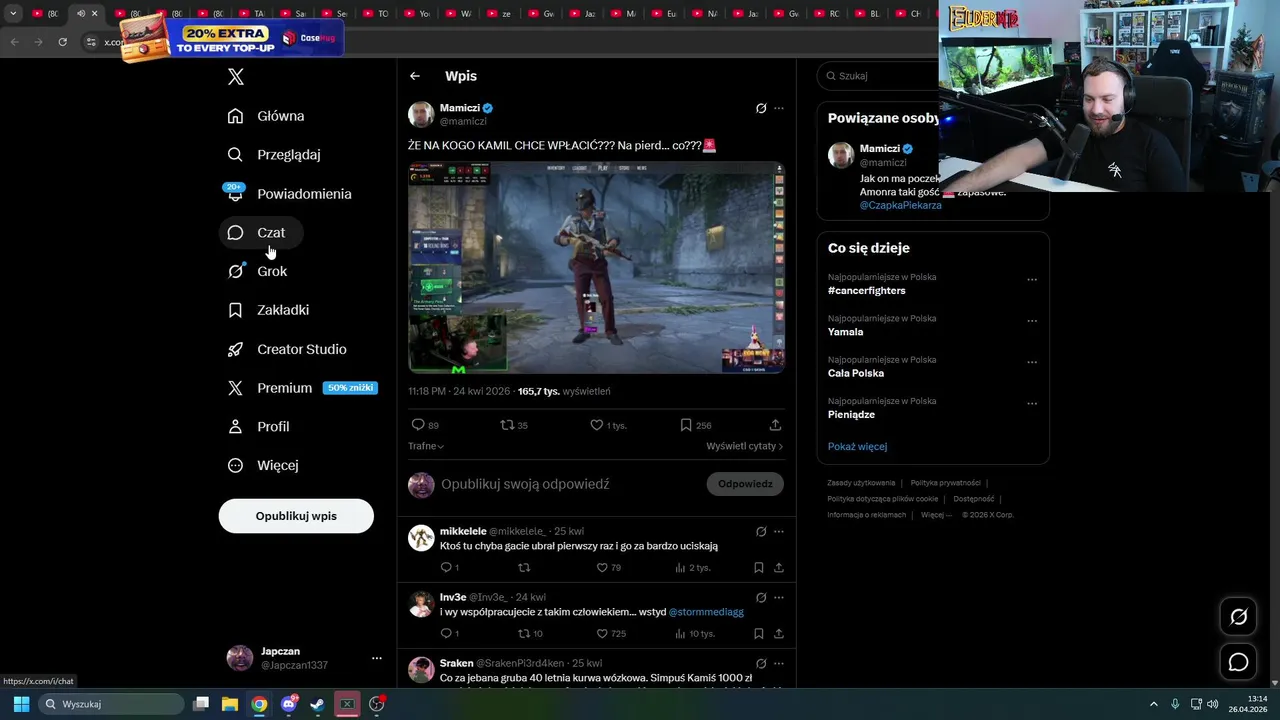Click Grok icon on Inv3e reply
Image resolution: width=1280 pixels, height=720 pixels.
pos(761,597)
